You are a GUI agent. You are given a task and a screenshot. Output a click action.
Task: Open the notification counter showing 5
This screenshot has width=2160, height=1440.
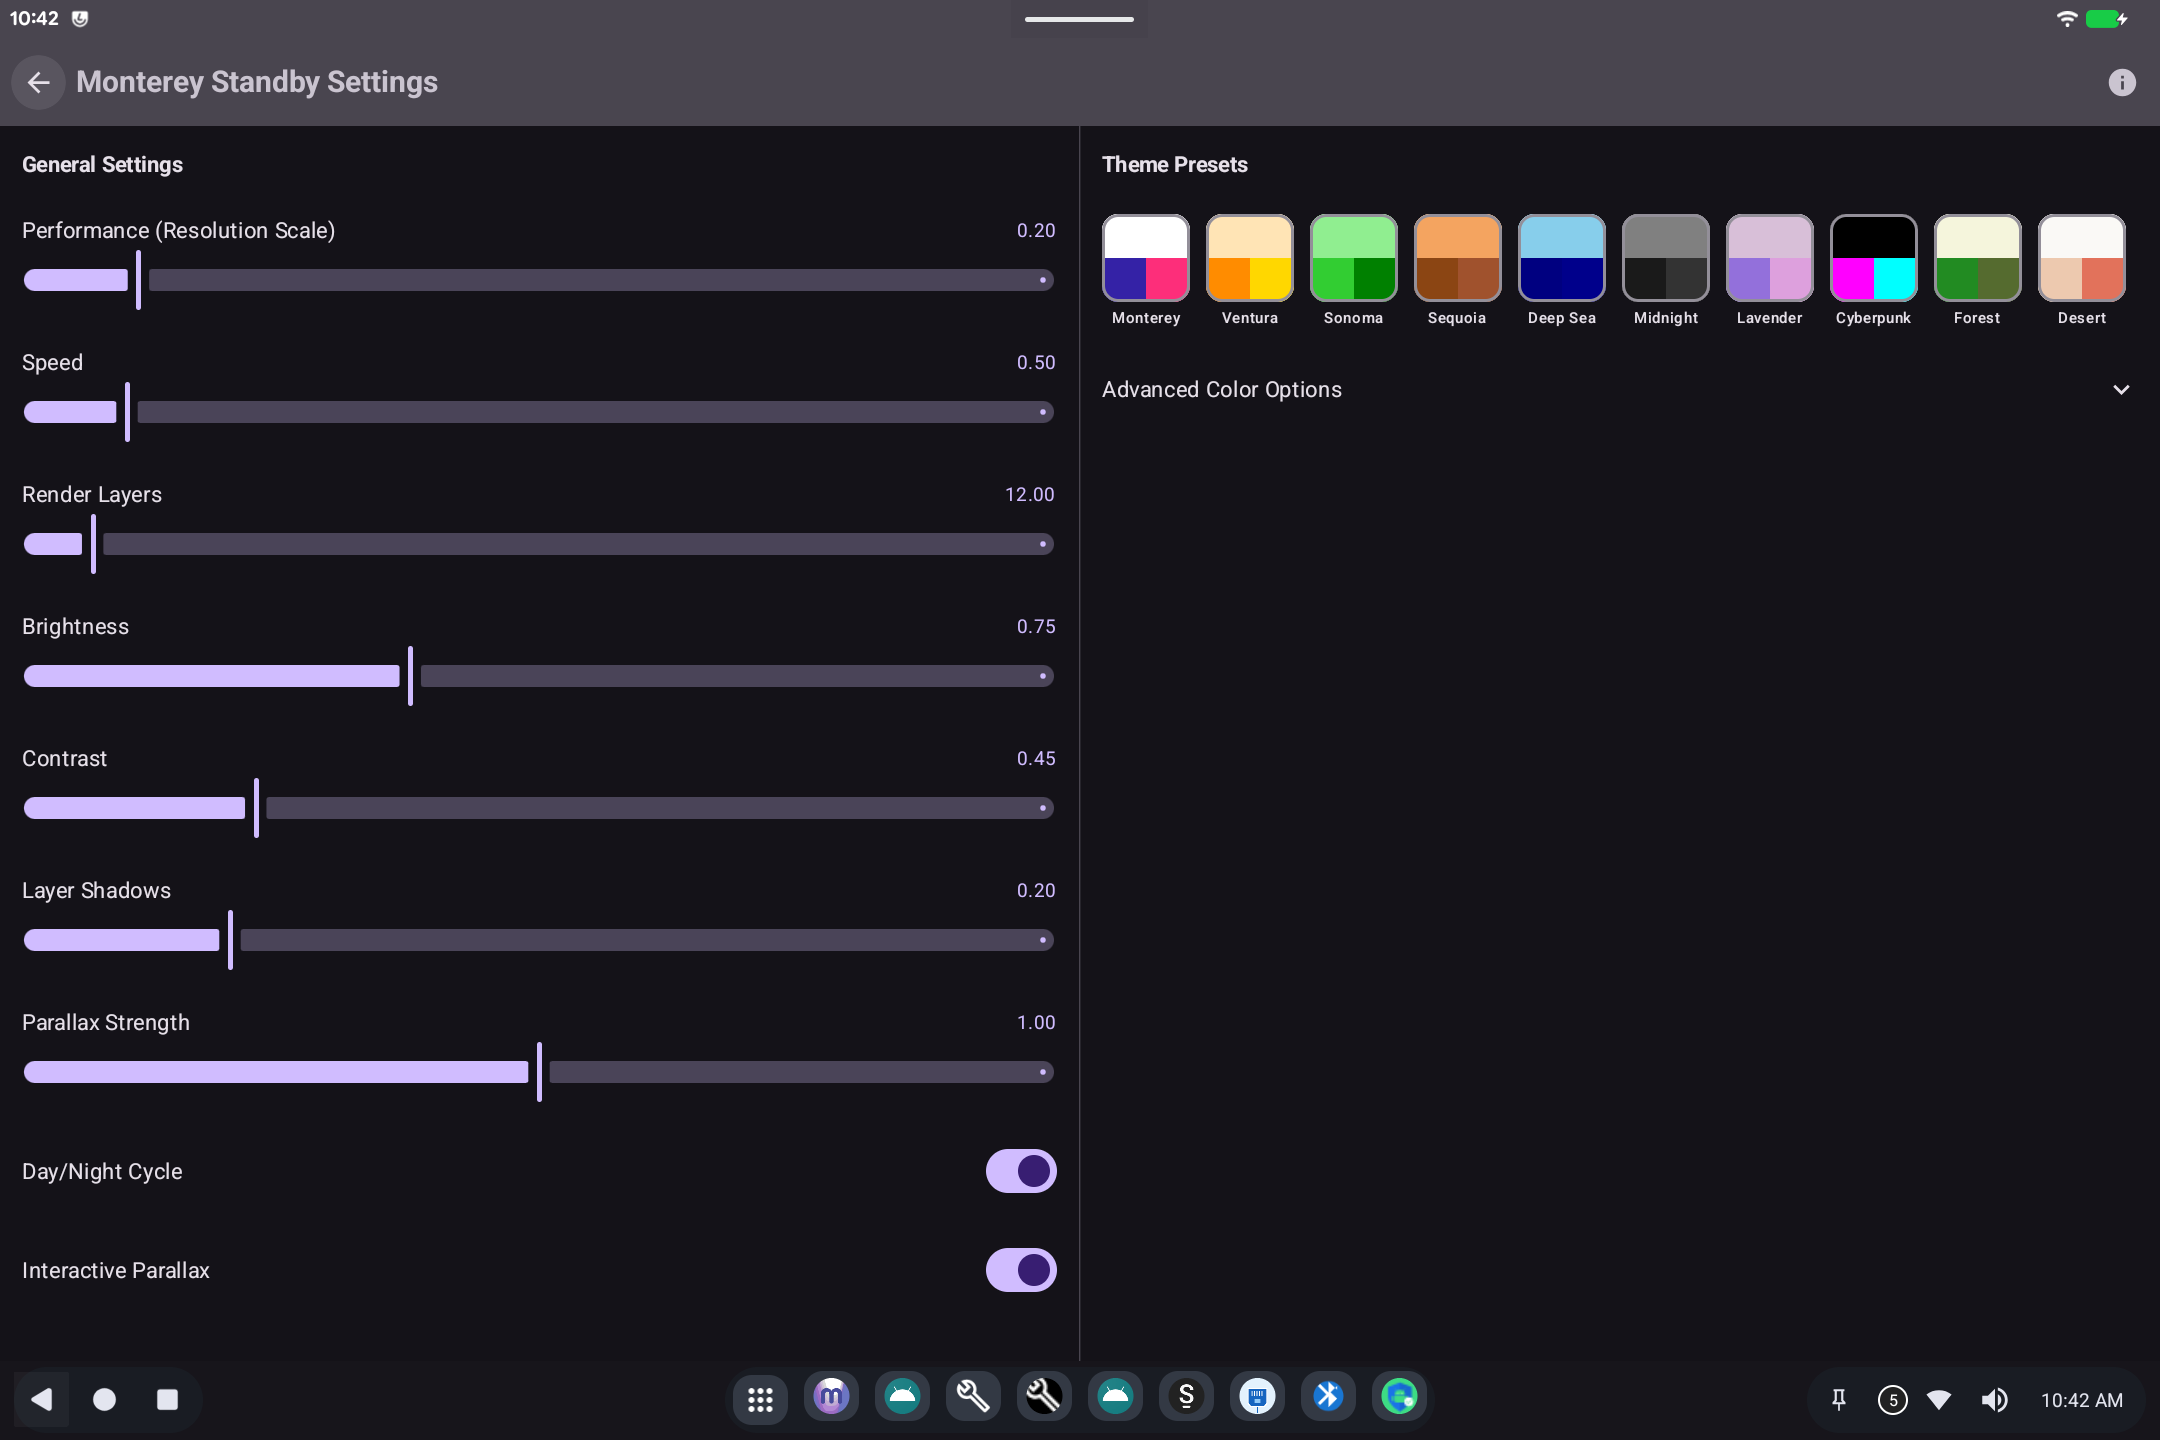point(1892,1400)
